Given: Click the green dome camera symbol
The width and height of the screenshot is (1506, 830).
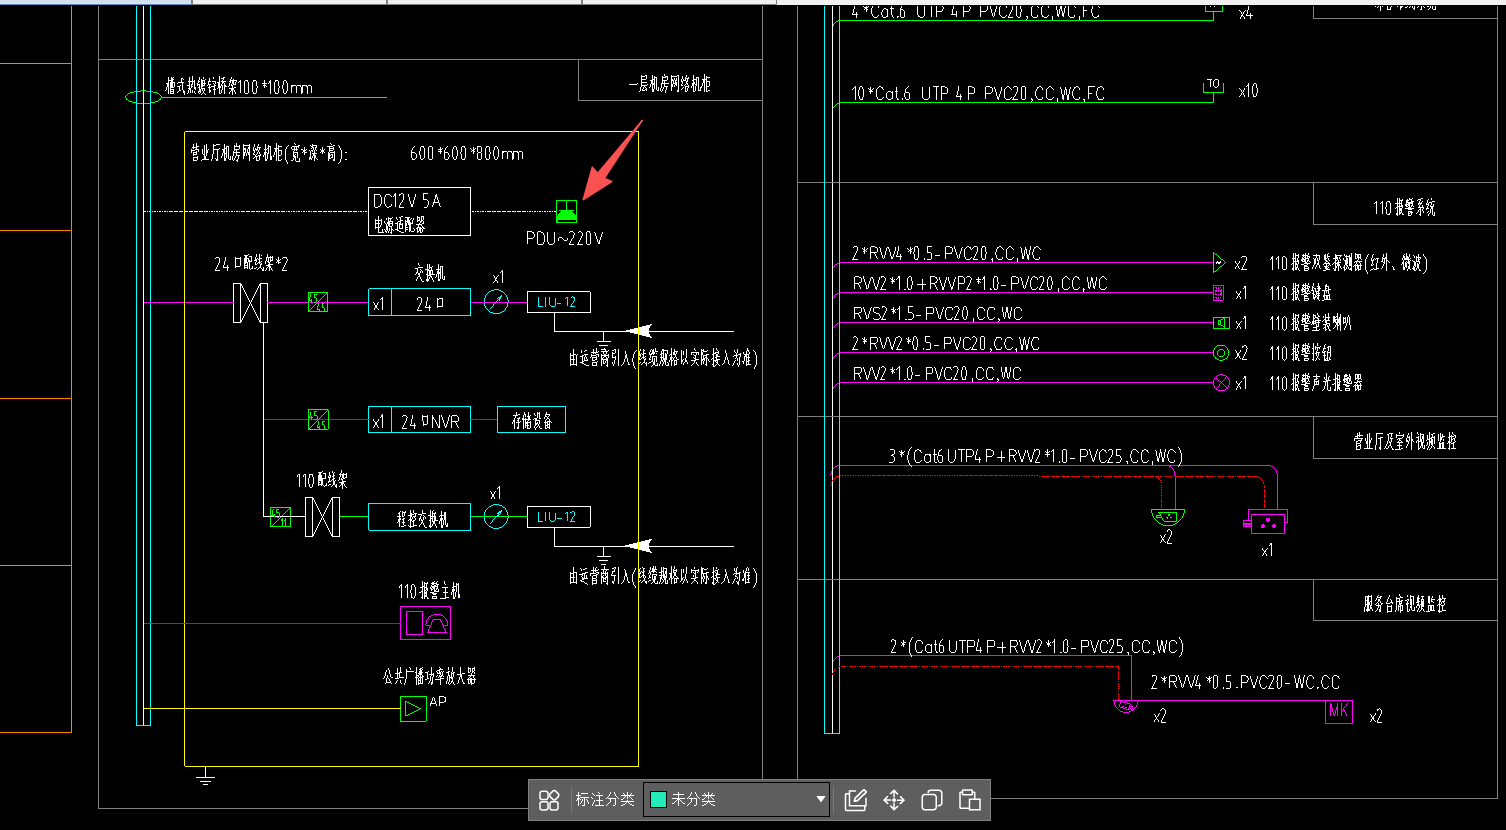Looking at the screenshot, I should (x=1167, y=517).
